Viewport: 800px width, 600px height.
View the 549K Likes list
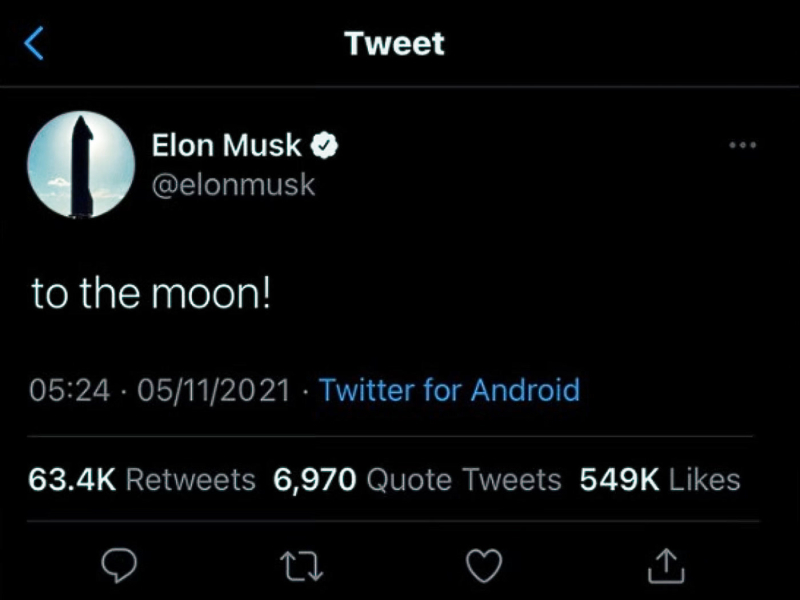(660, 479)
